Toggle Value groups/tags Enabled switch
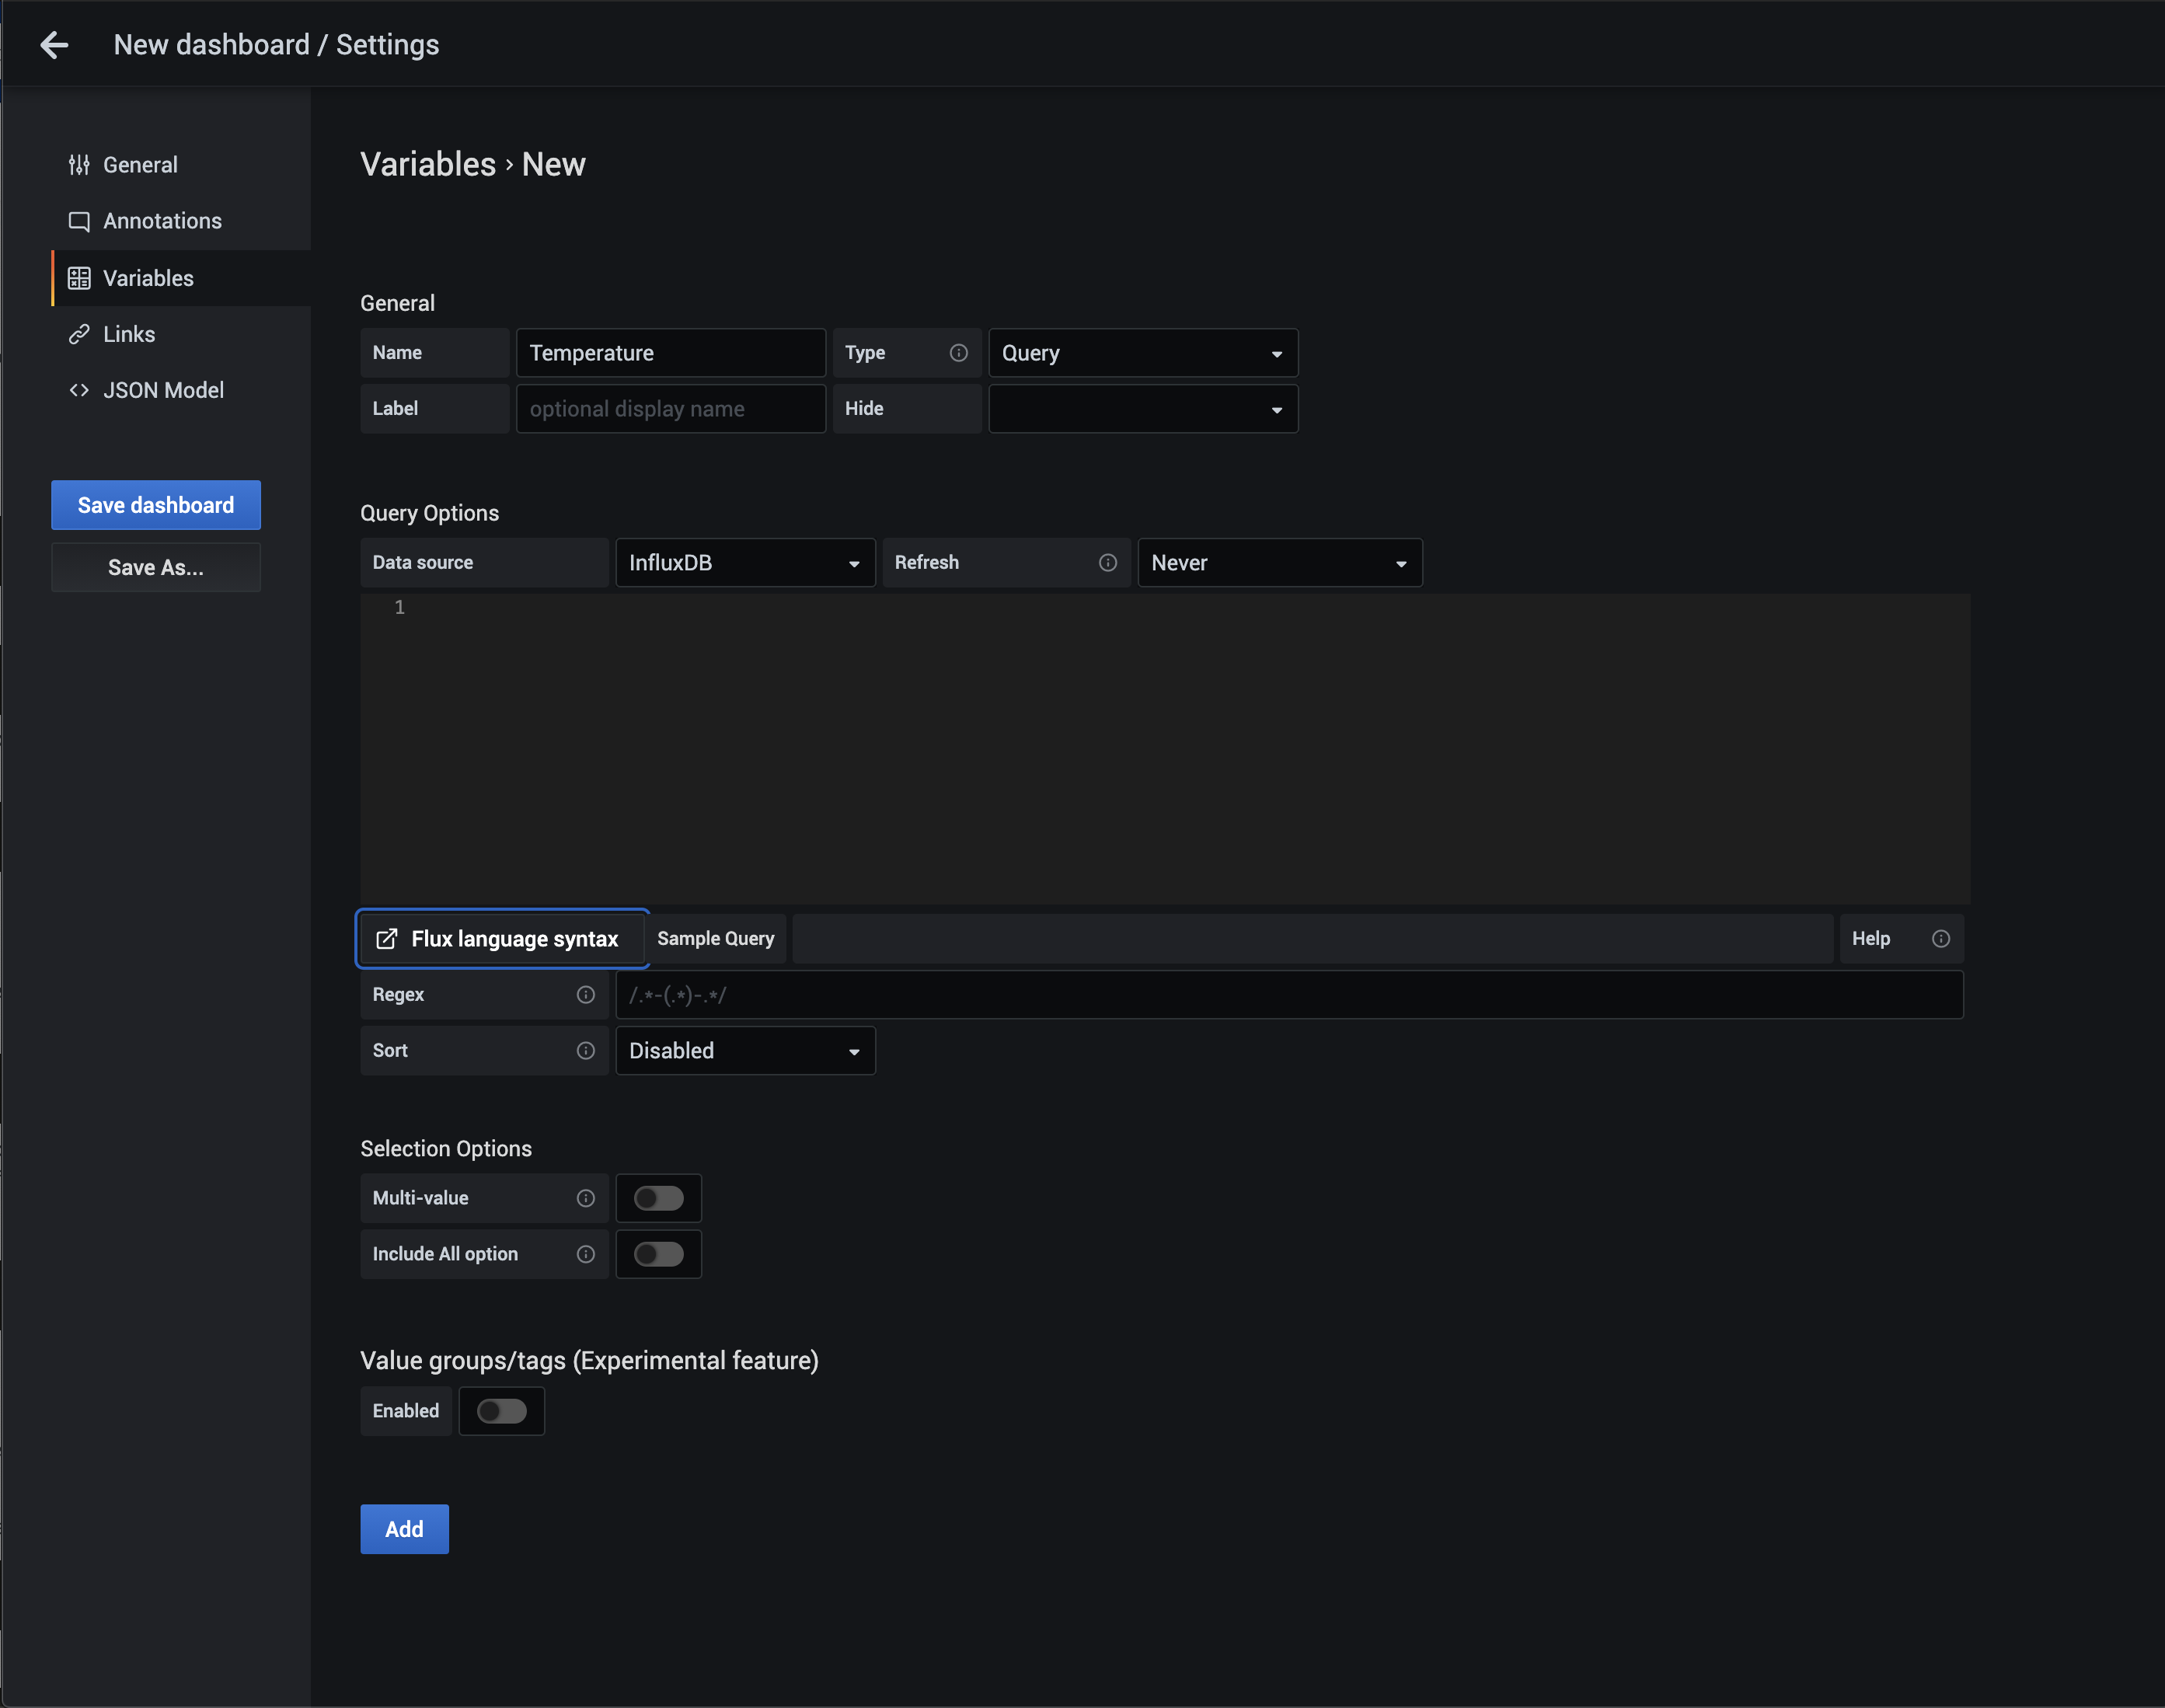This screenshot has width=2165, height=1708. coord(501,1411)
